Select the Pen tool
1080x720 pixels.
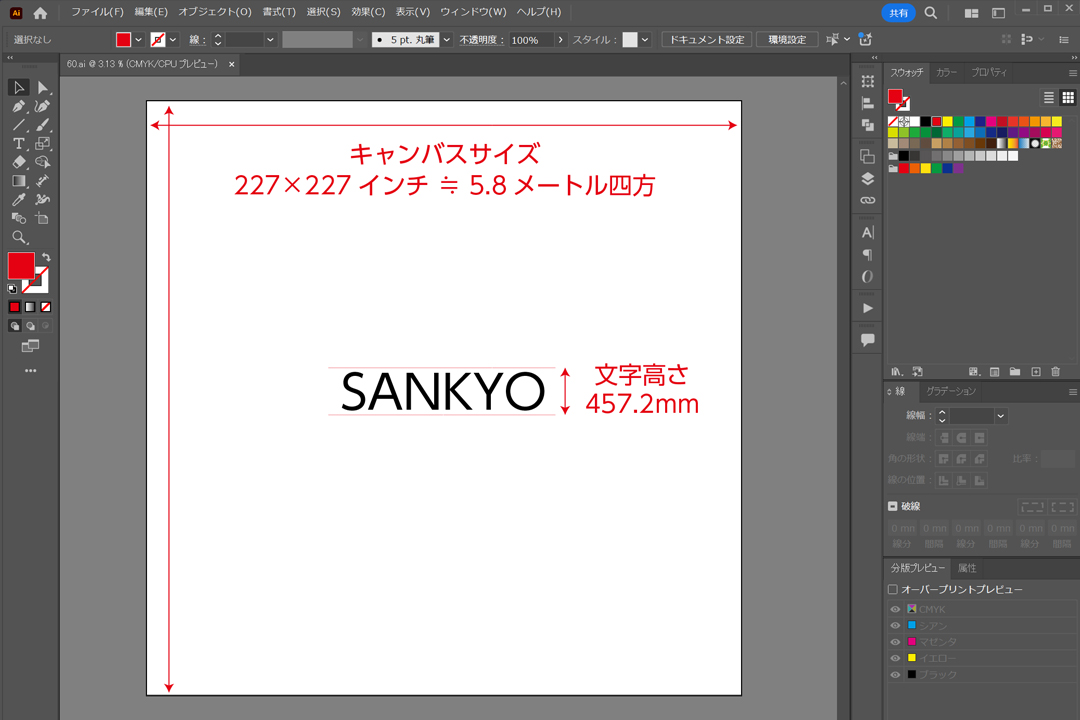(x=19, y=106)
